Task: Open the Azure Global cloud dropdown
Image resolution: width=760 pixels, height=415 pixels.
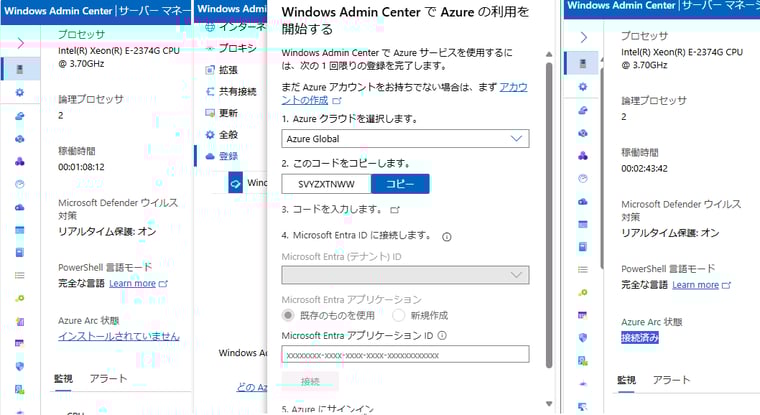Action: point(405,139)
